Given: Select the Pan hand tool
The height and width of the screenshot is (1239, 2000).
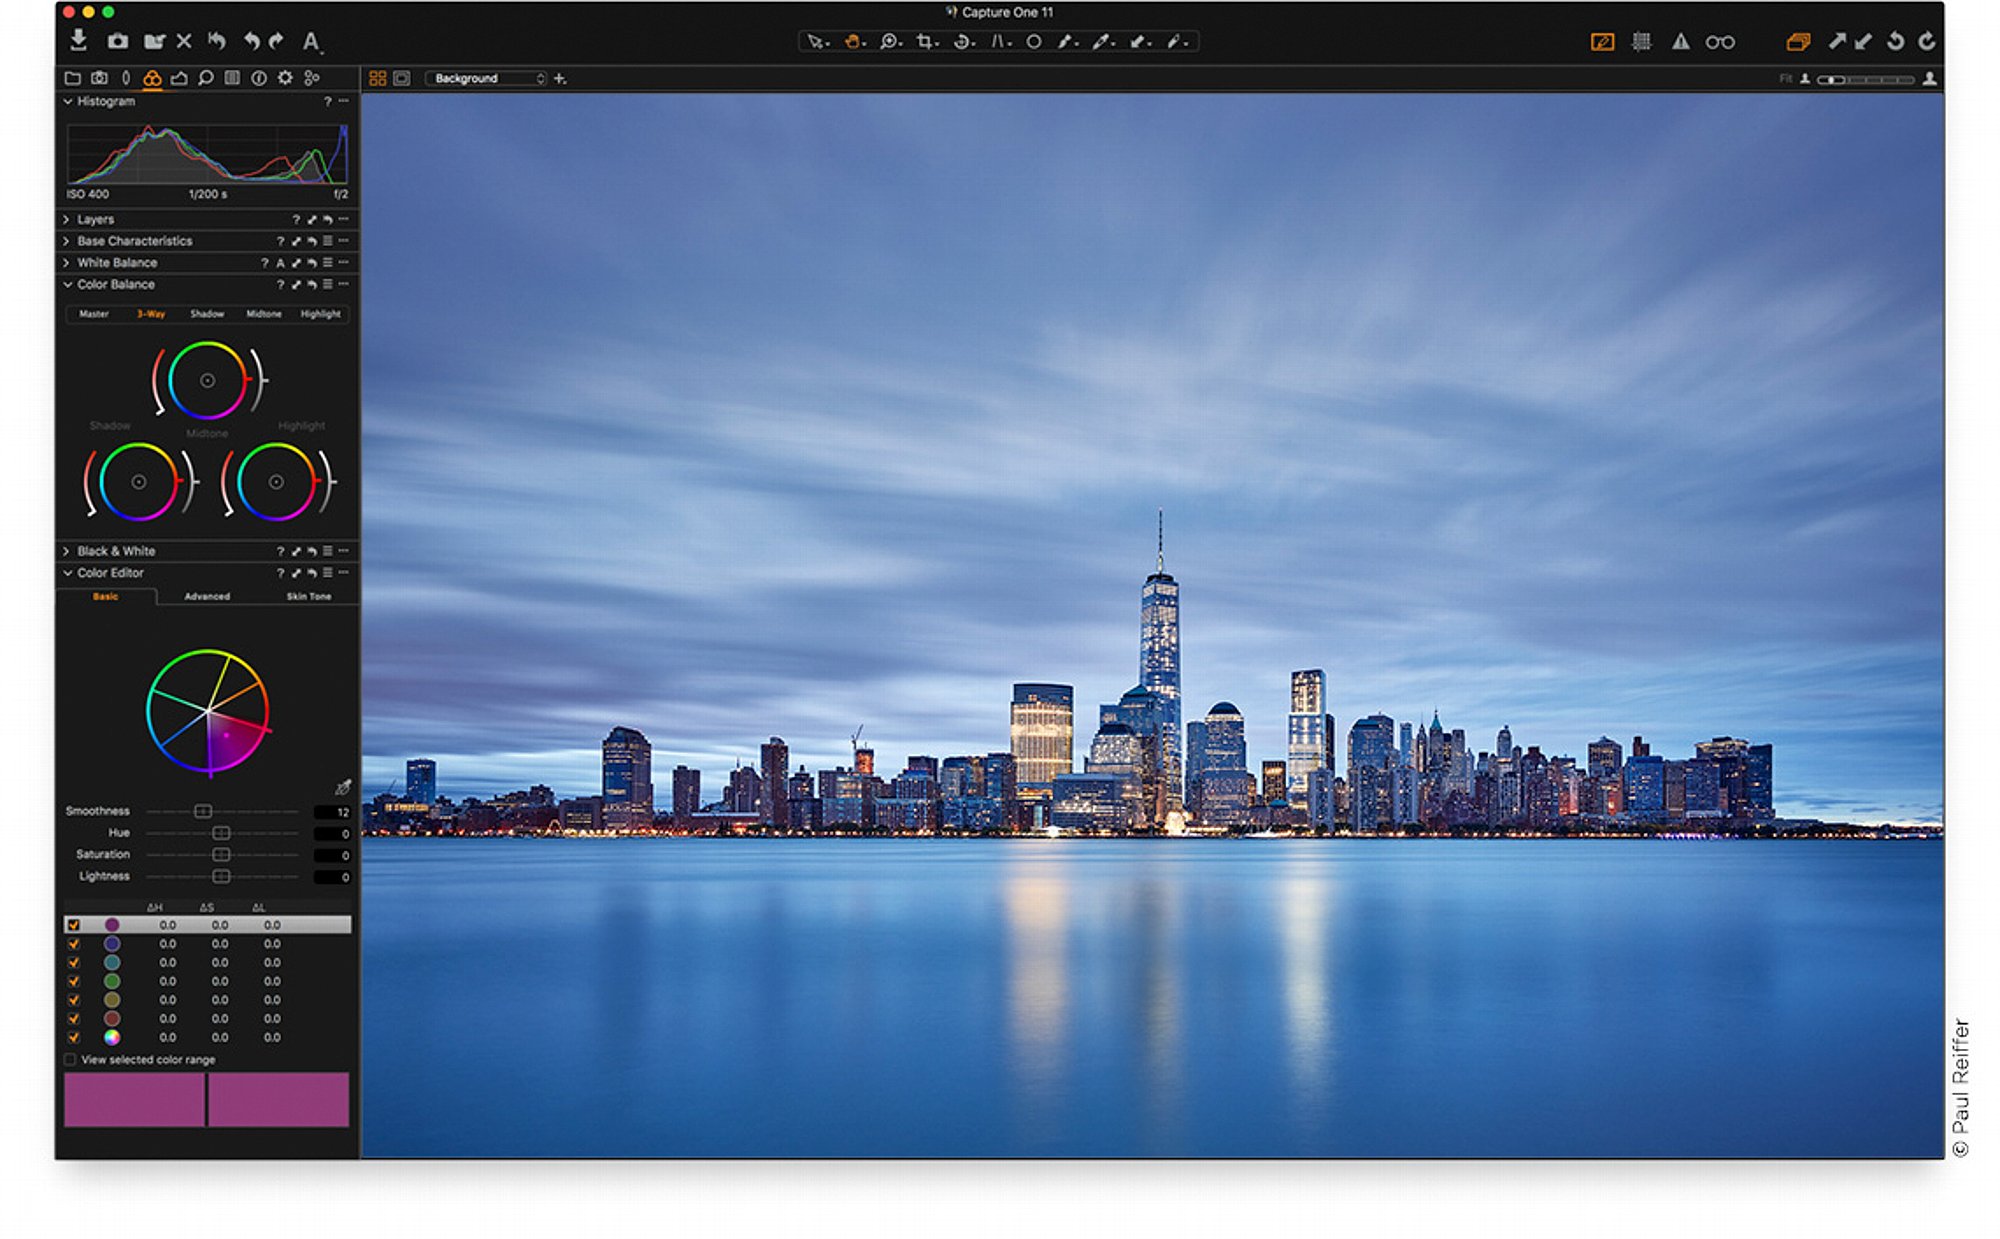Looking at the screenshot, I should pyautogui.click(x=852, y=41).
